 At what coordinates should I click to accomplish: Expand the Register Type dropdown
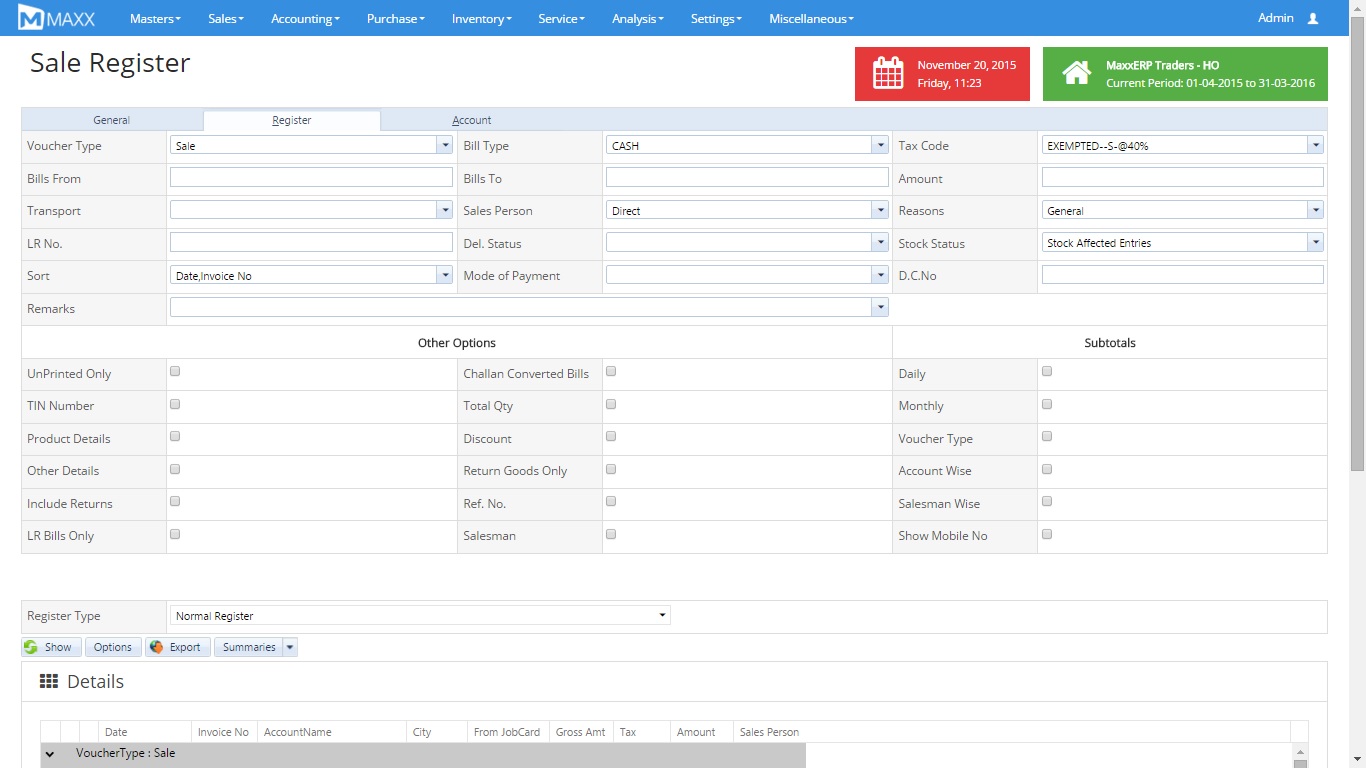click(420, 616)
